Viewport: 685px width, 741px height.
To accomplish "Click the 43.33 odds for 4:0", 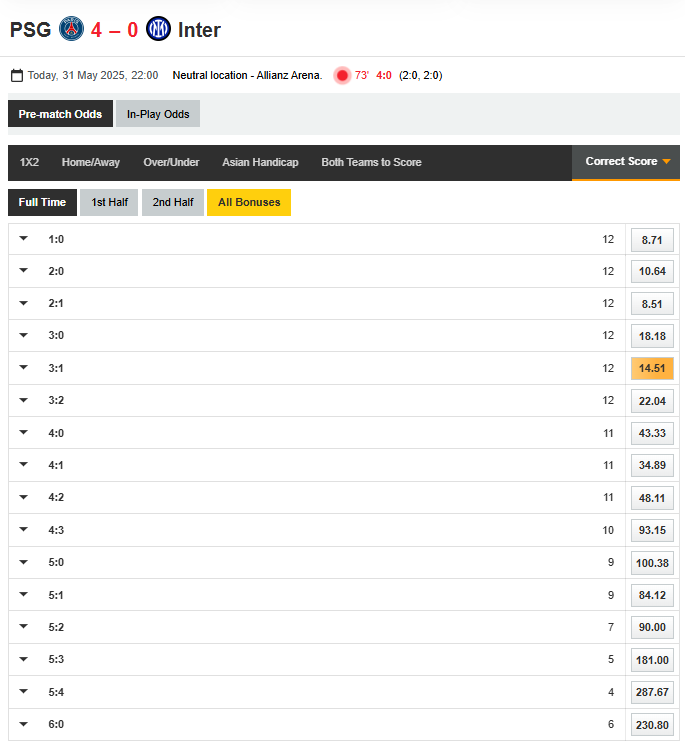I will click(652, 433).
